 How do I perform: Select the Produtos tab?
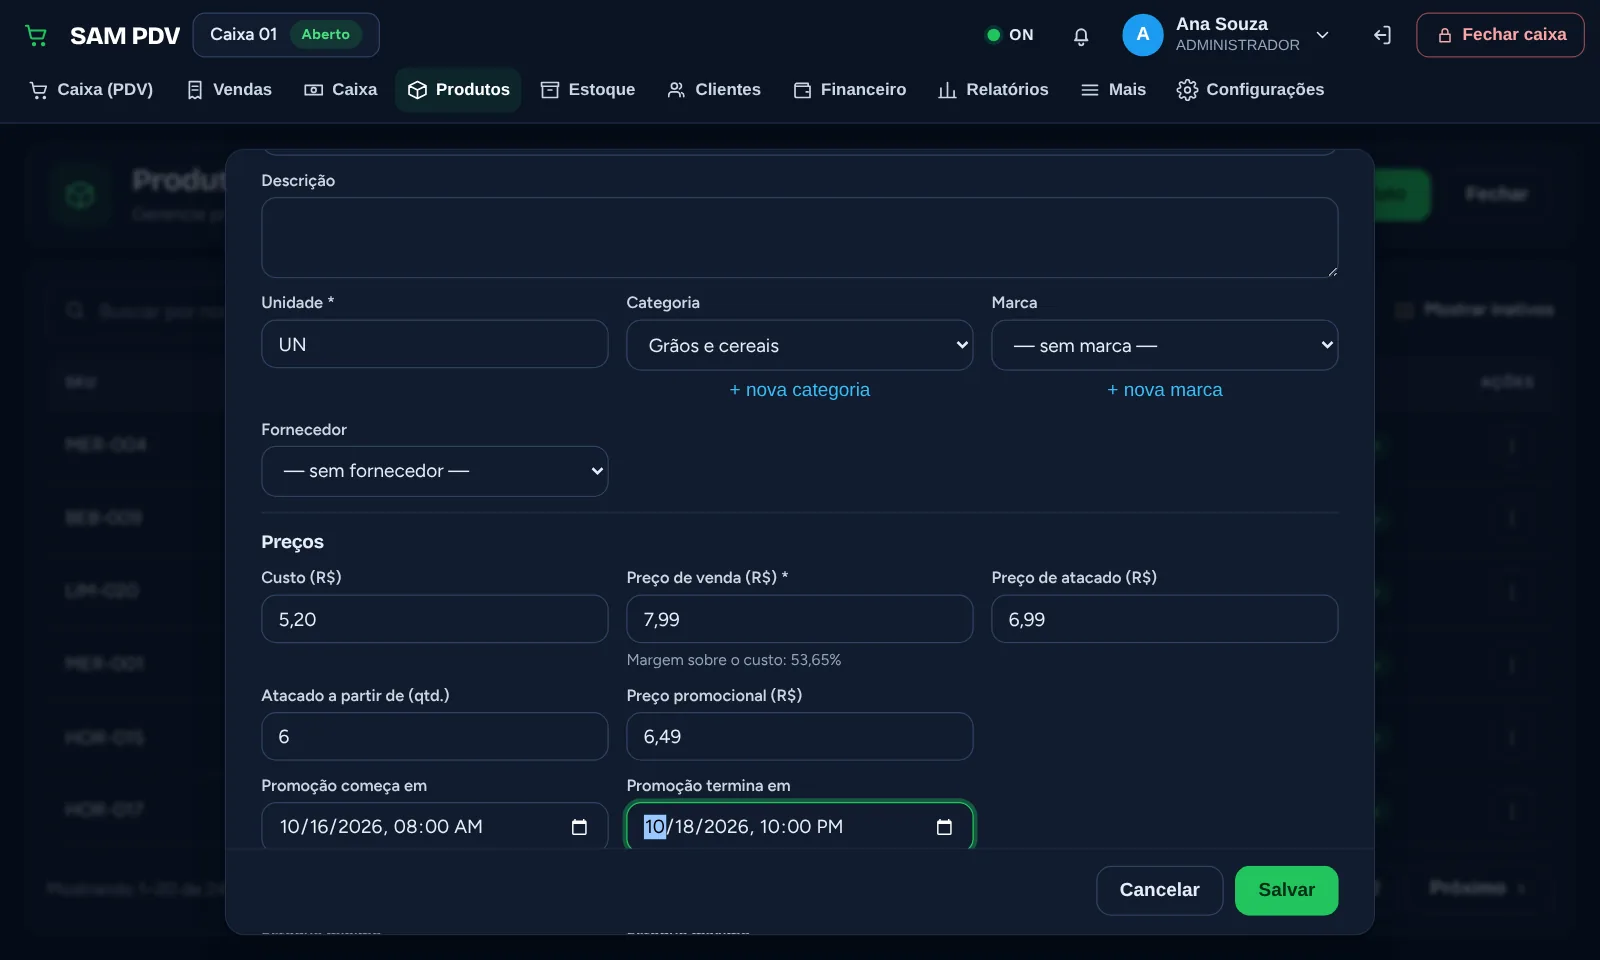click(458, 90)
